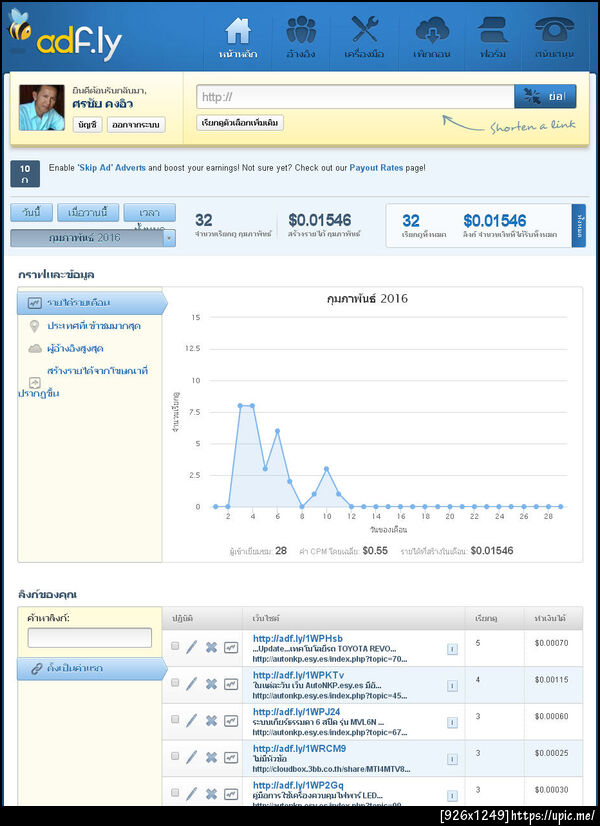Image resolution: width=600 pixels, height=826 pixels.
Task: Open the 'Skip Ad' Adverts link
Action: click(x=111, y=168)
